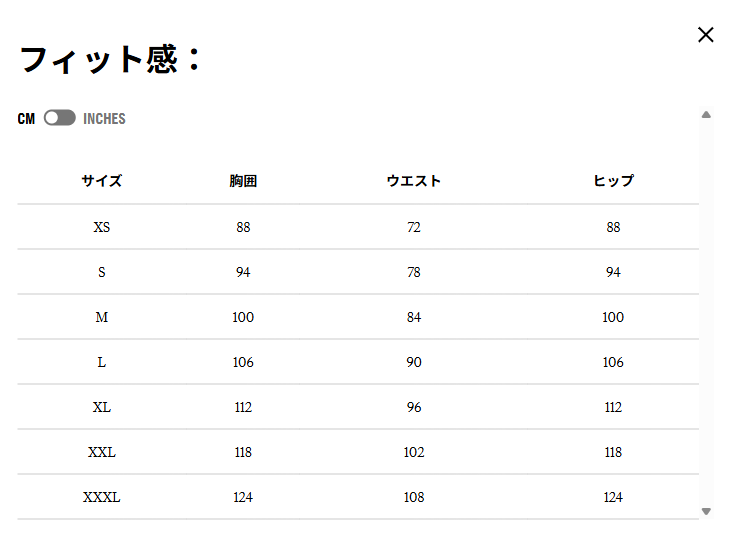Select the XXXL size row label

(x=102, y=497)
